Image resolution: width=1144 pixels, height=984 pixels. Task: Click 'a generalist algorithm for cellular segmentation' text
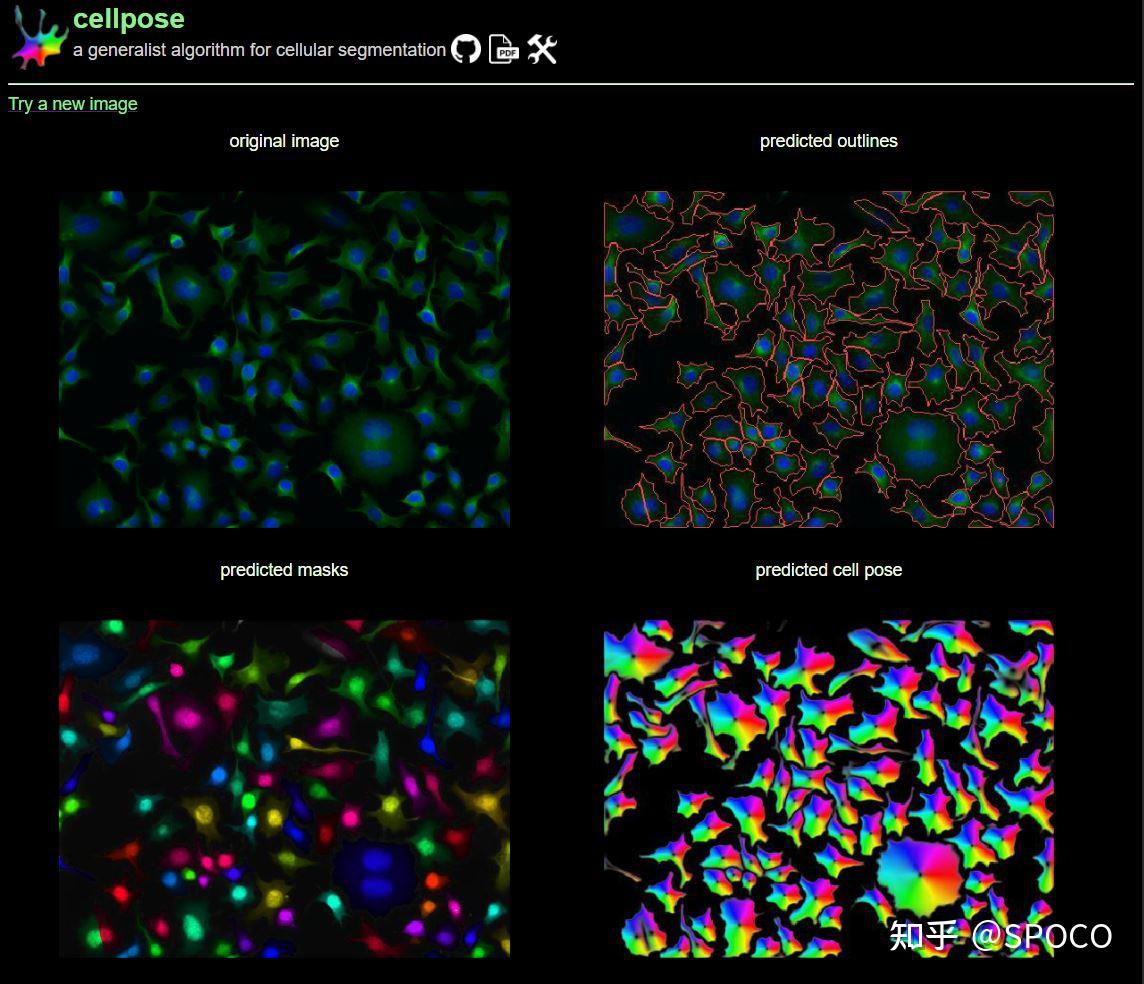pos(259,50)
